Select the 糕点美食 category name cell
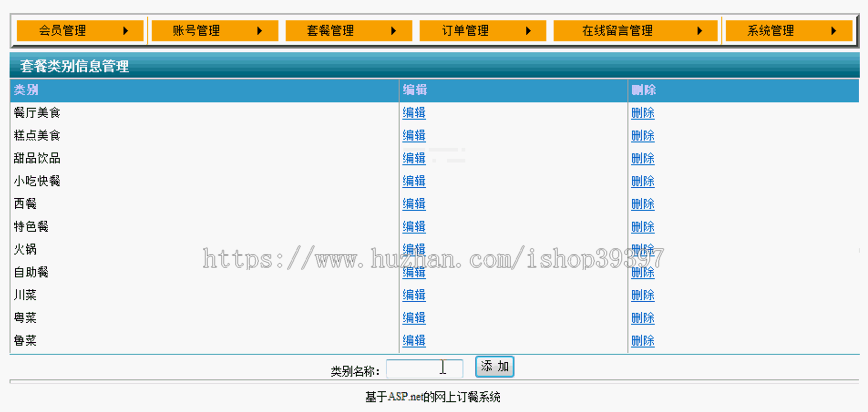 pos(205,136)
